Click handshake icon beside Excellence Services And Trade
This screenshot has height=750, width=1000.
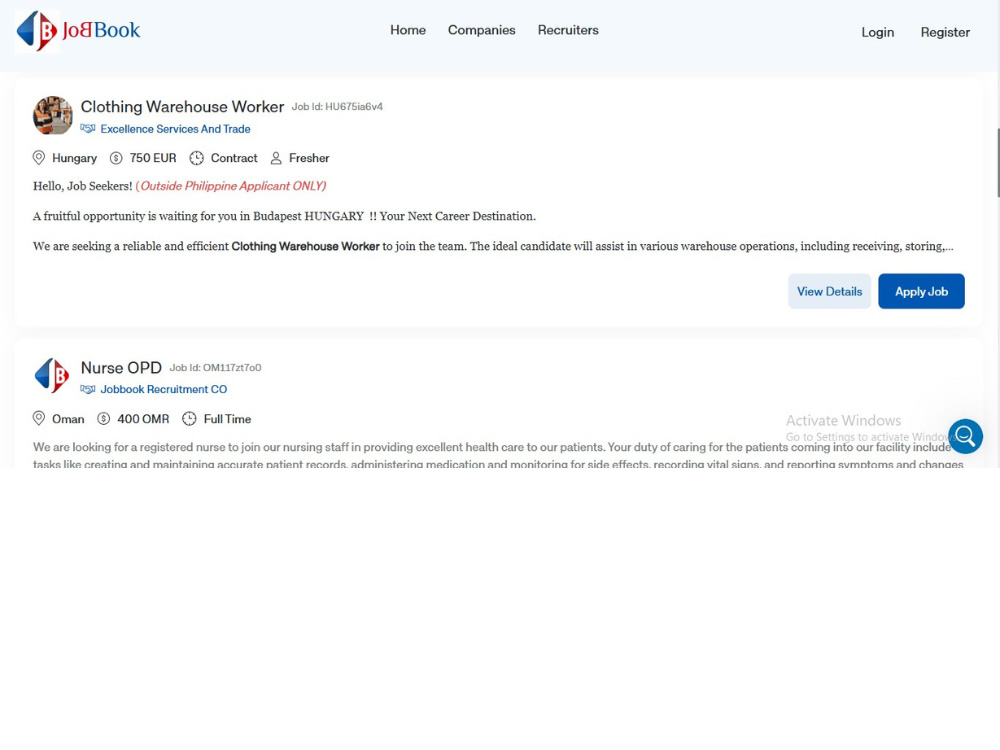pyautogui.click(x=87, y=129)
